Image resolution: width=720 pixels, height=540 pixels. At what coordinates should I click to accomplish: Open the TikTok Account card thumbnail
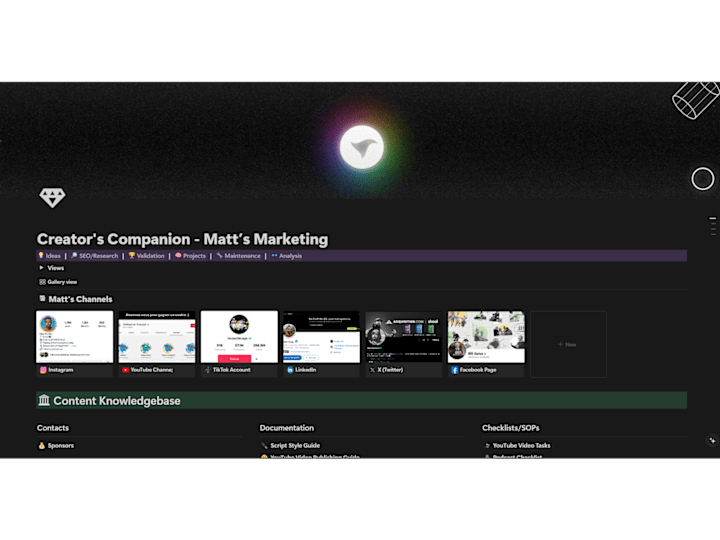coord(239,337)
